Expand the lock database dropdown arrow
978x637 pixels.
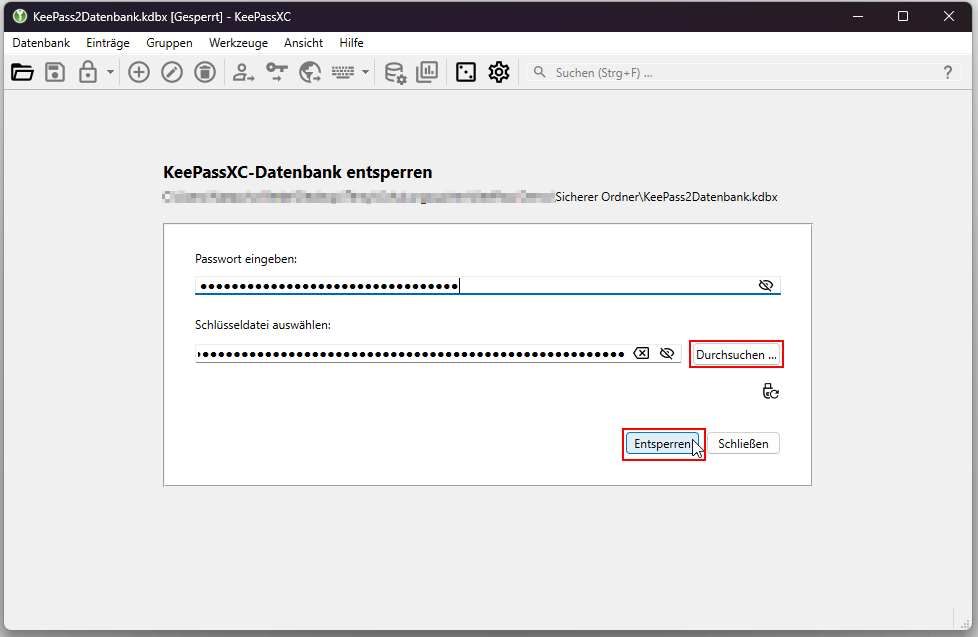[110, 72]
